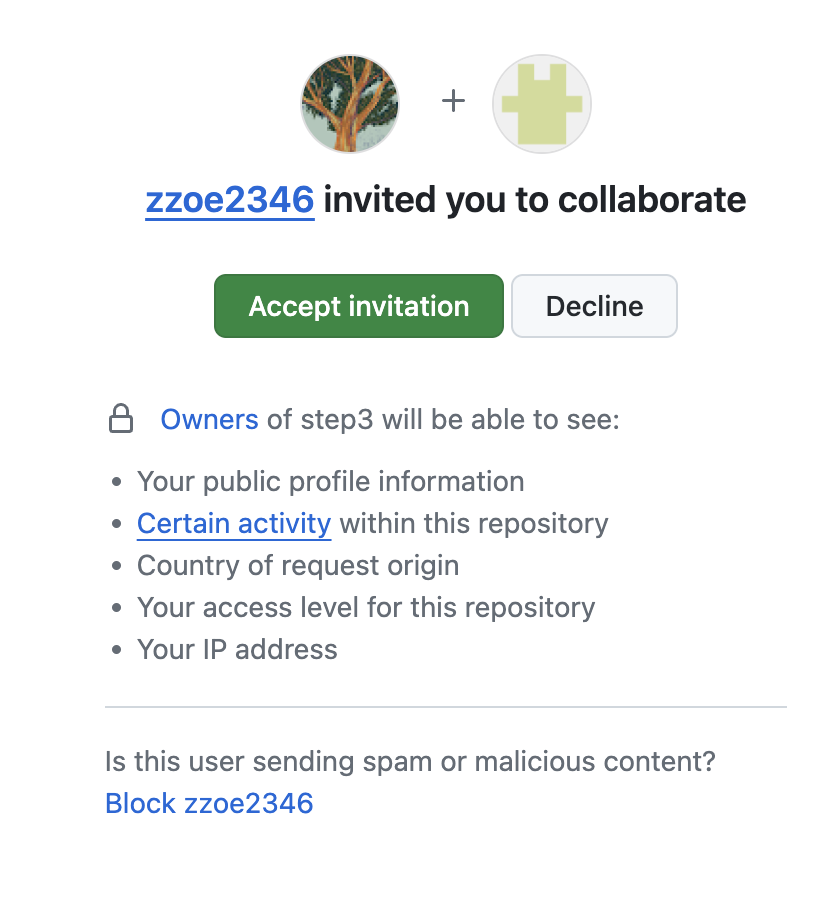Open the Owners link

click(x=209, y=419)
